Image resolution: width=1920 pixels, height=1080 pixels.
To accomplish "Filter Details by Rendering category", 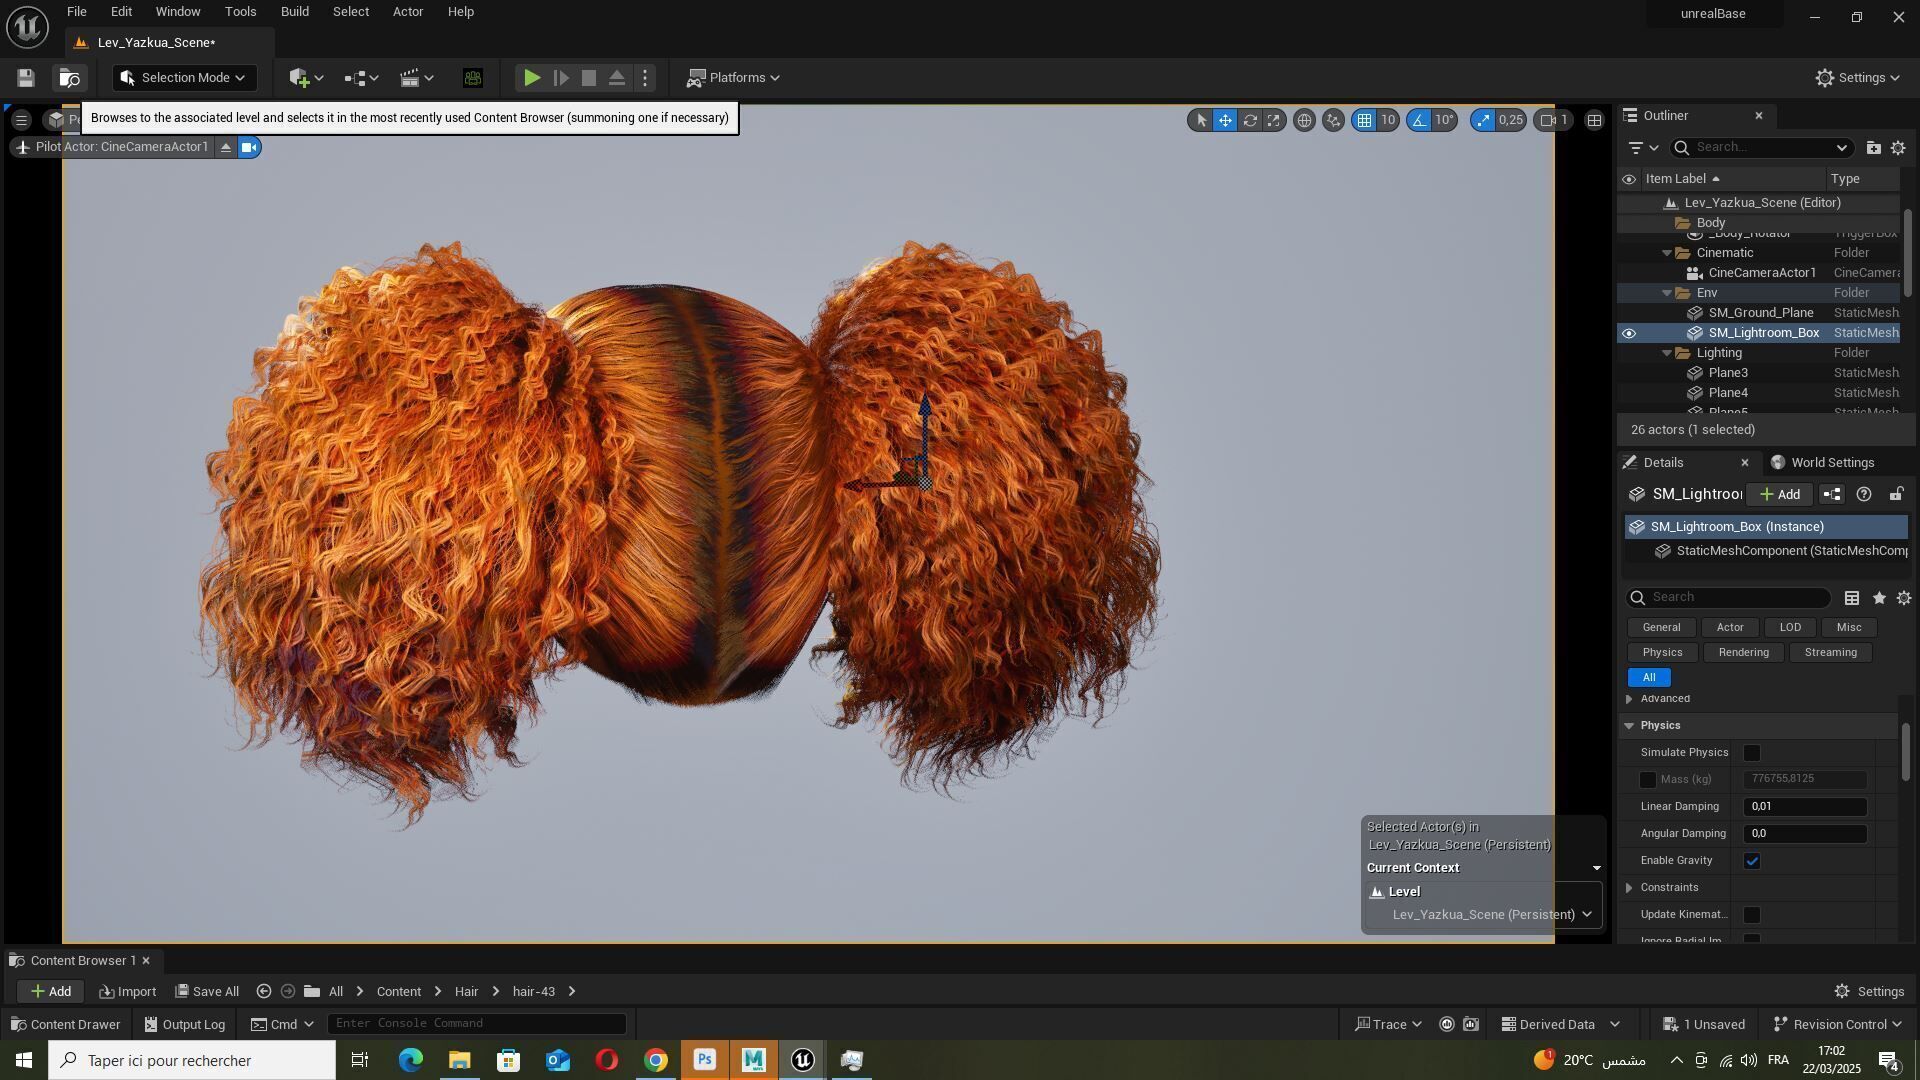I will point(1743,653).
